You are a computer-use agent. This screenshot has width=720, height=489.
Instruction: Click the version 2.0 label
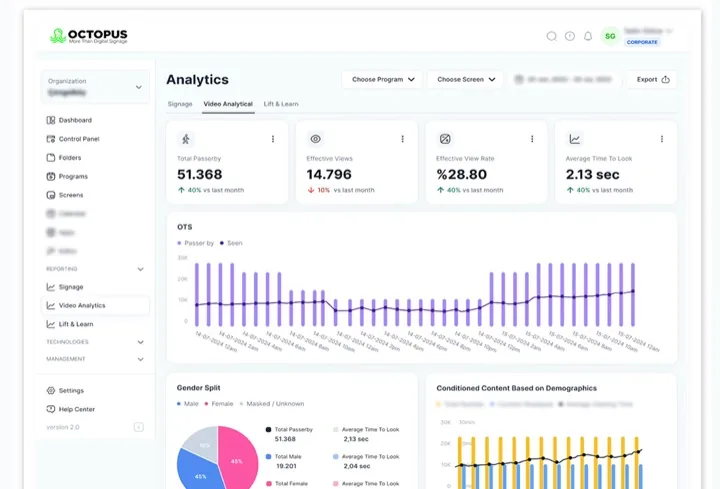click(x=63, y=427)
